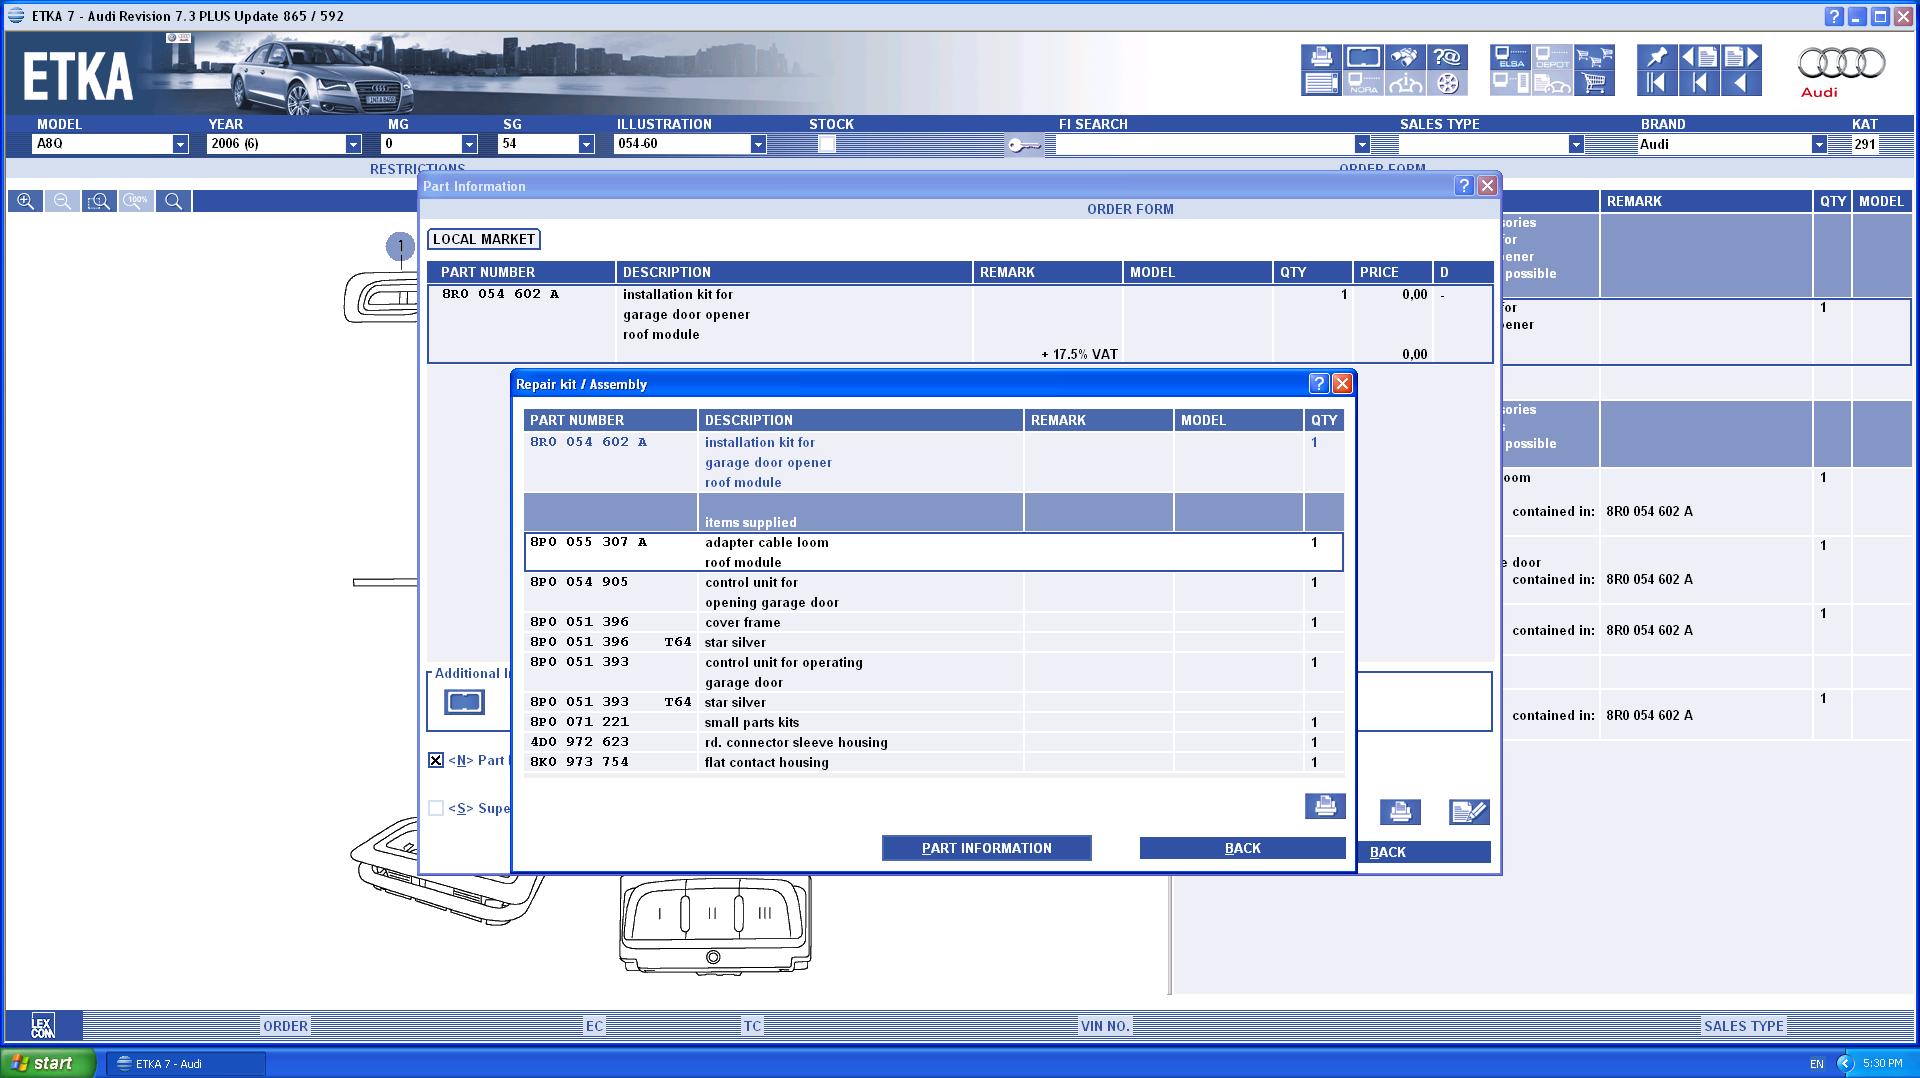This screenshot has height=1078, width=1920.
Task: Open the FI SEARCH dropdown arrow
Action: [1361, 144]
